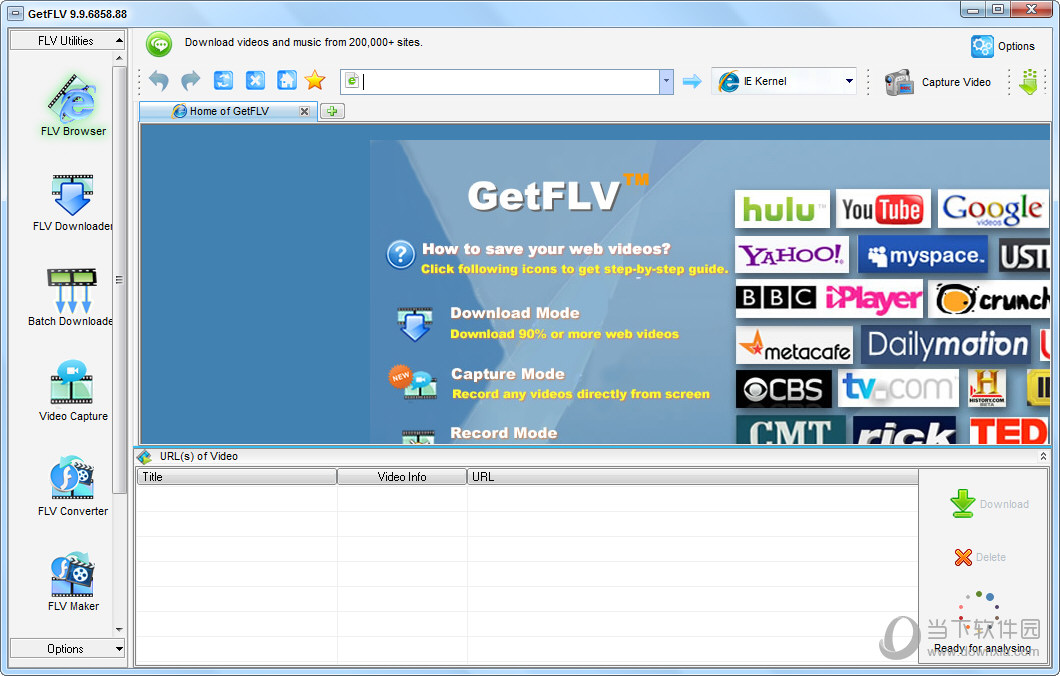The image size is (1060, 676).
Task: Open the Video Capture tool
Action: (x=73, y=391)
